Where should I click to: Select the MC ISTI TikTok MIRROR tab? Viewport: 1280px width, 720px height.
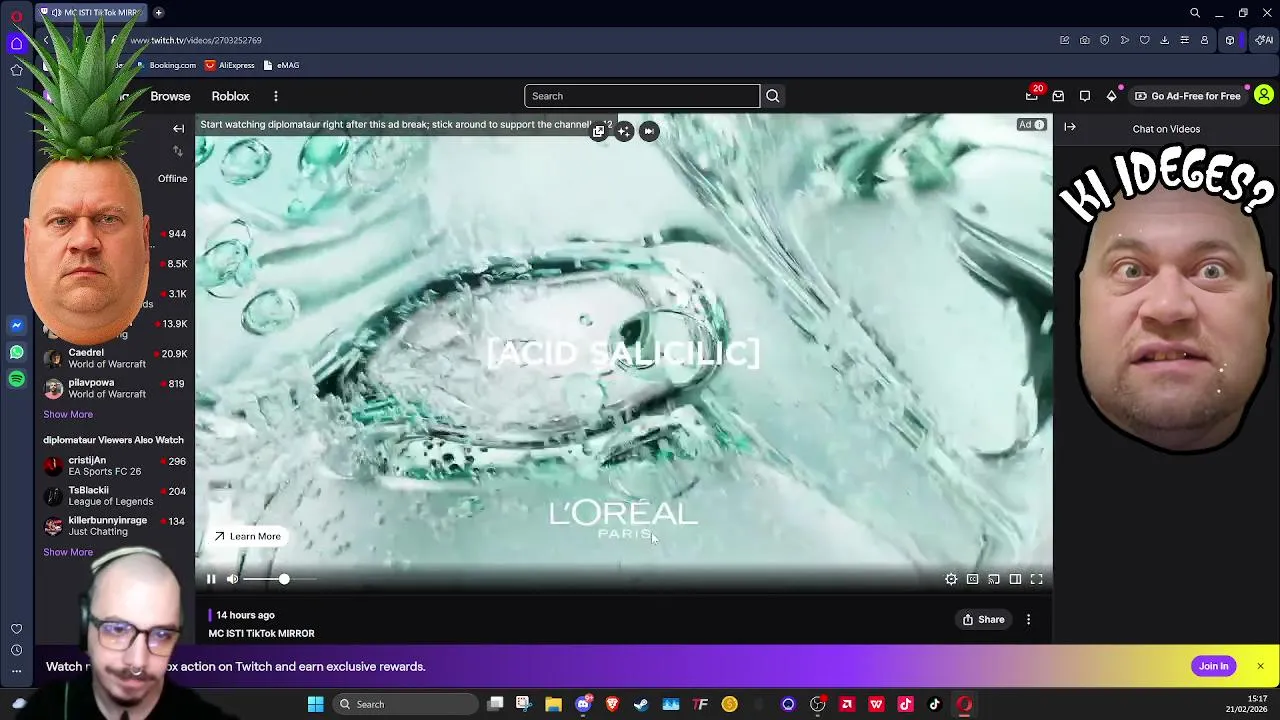(x=92, y=13)
